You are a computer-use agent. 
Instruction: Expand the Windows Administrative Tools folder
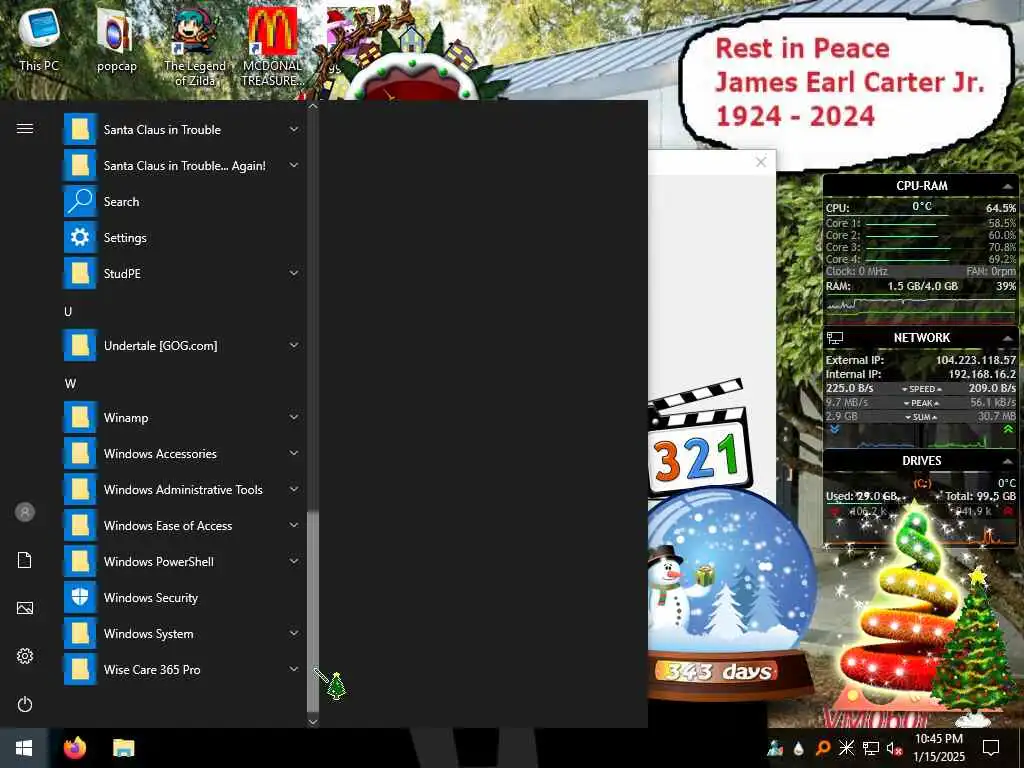click(294, 489)
